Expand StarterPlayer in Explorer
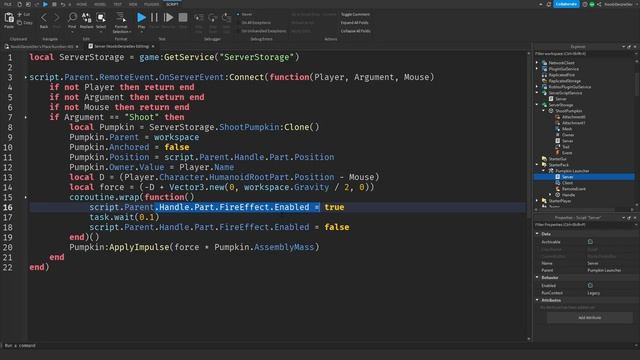Screen dimensions: 640x360 point(537,201)
